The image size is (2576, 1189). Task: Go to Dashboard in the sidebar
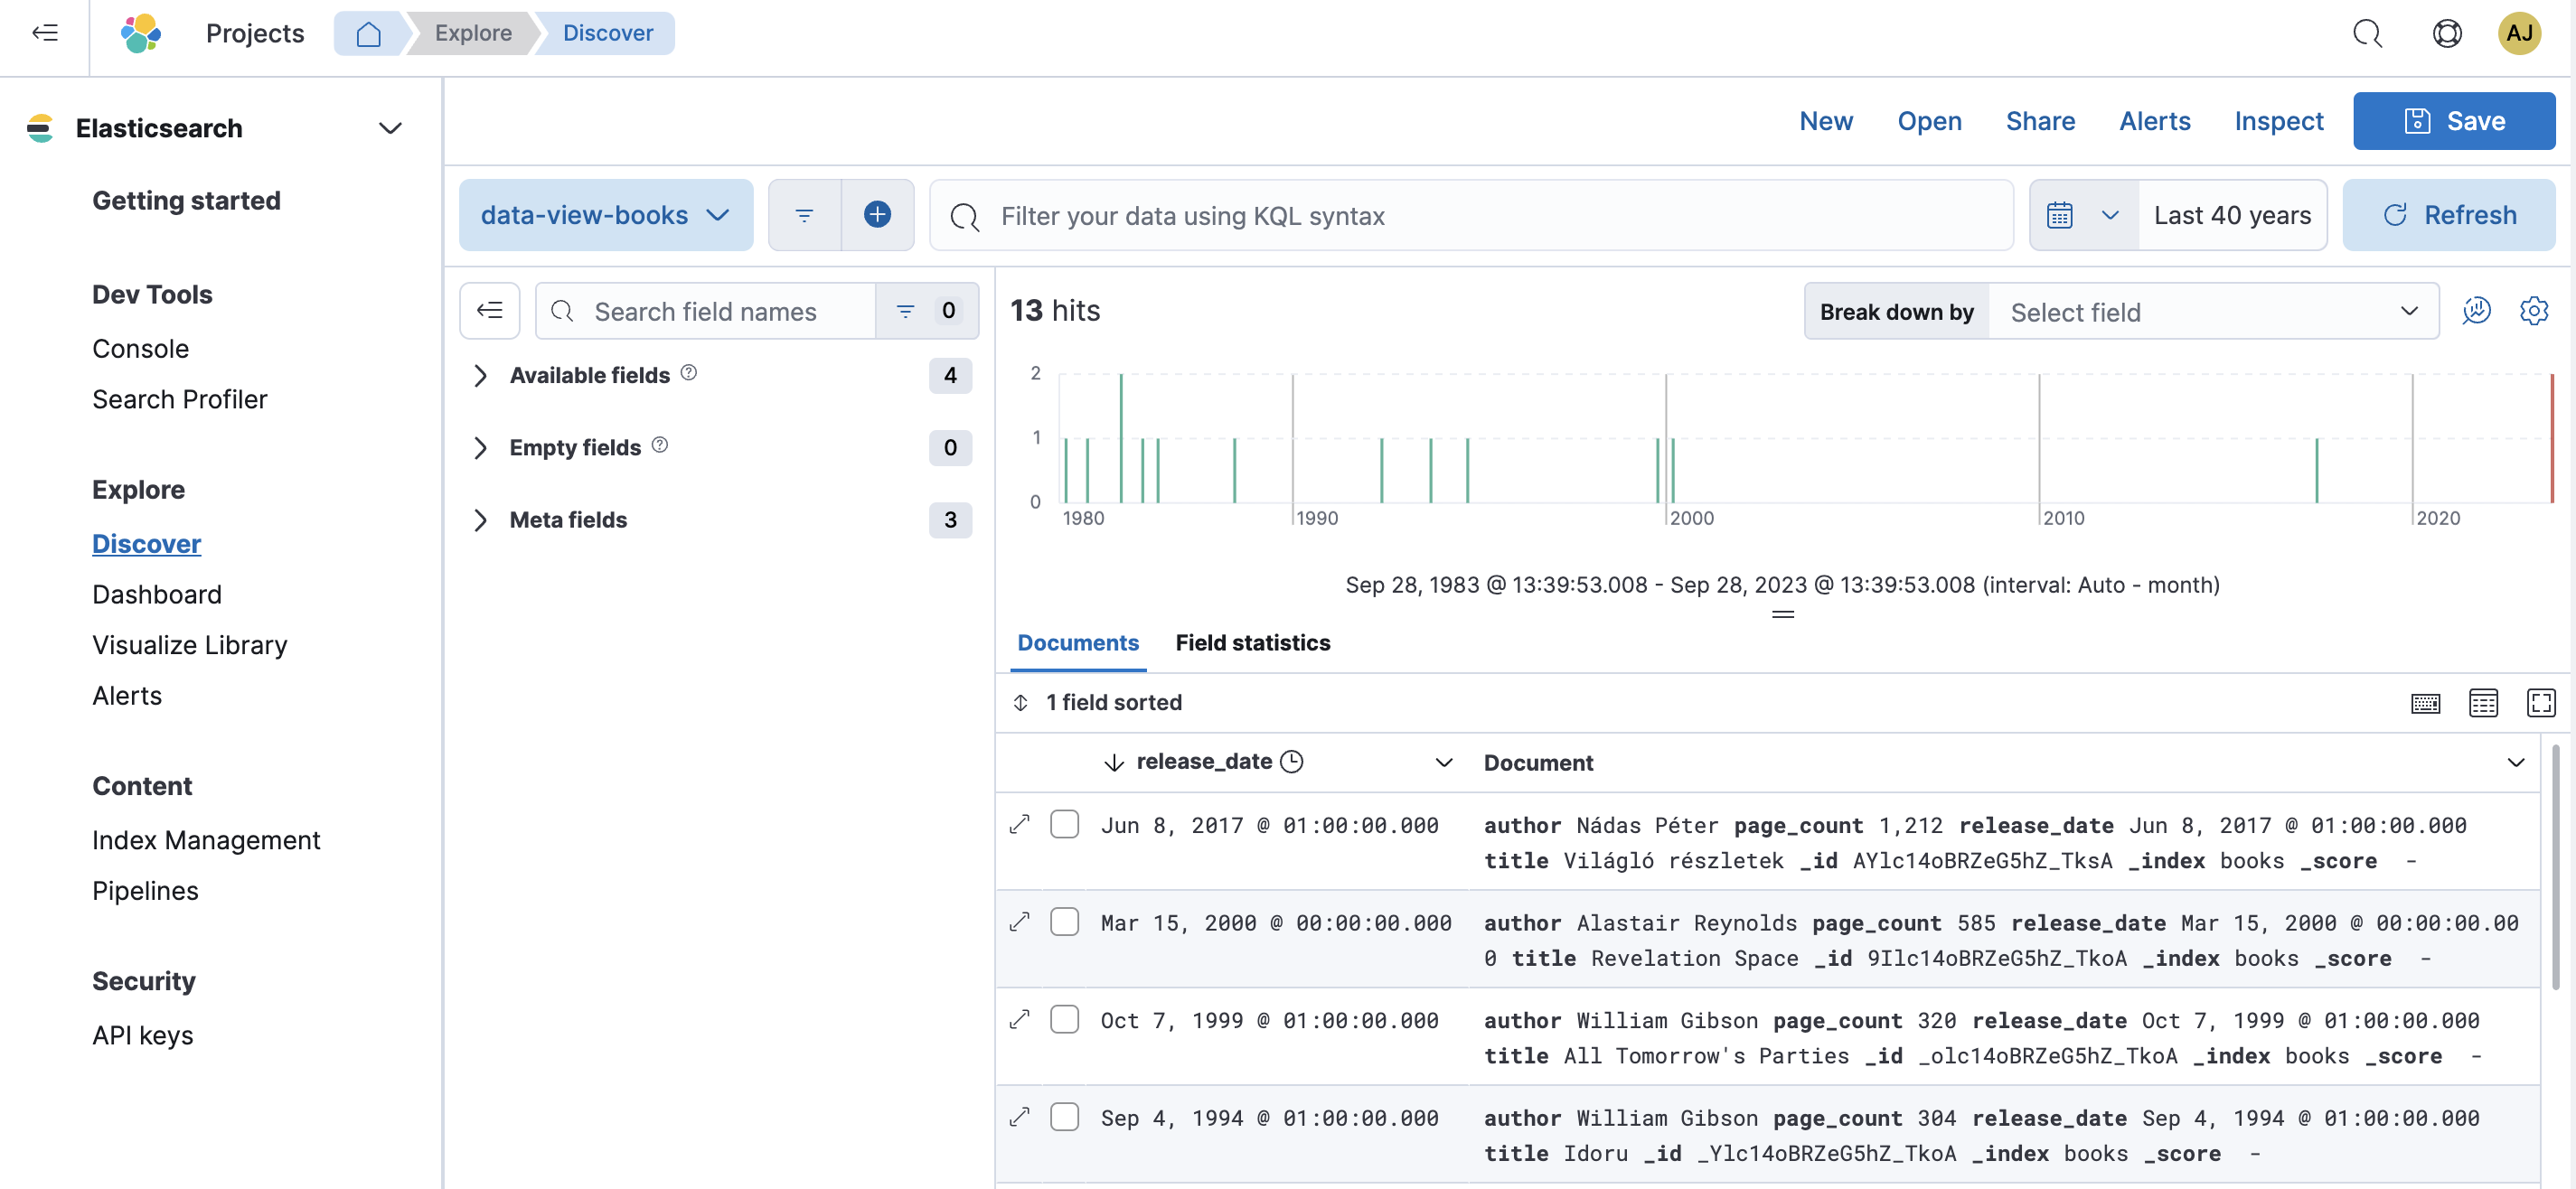(x=157, y=594)
